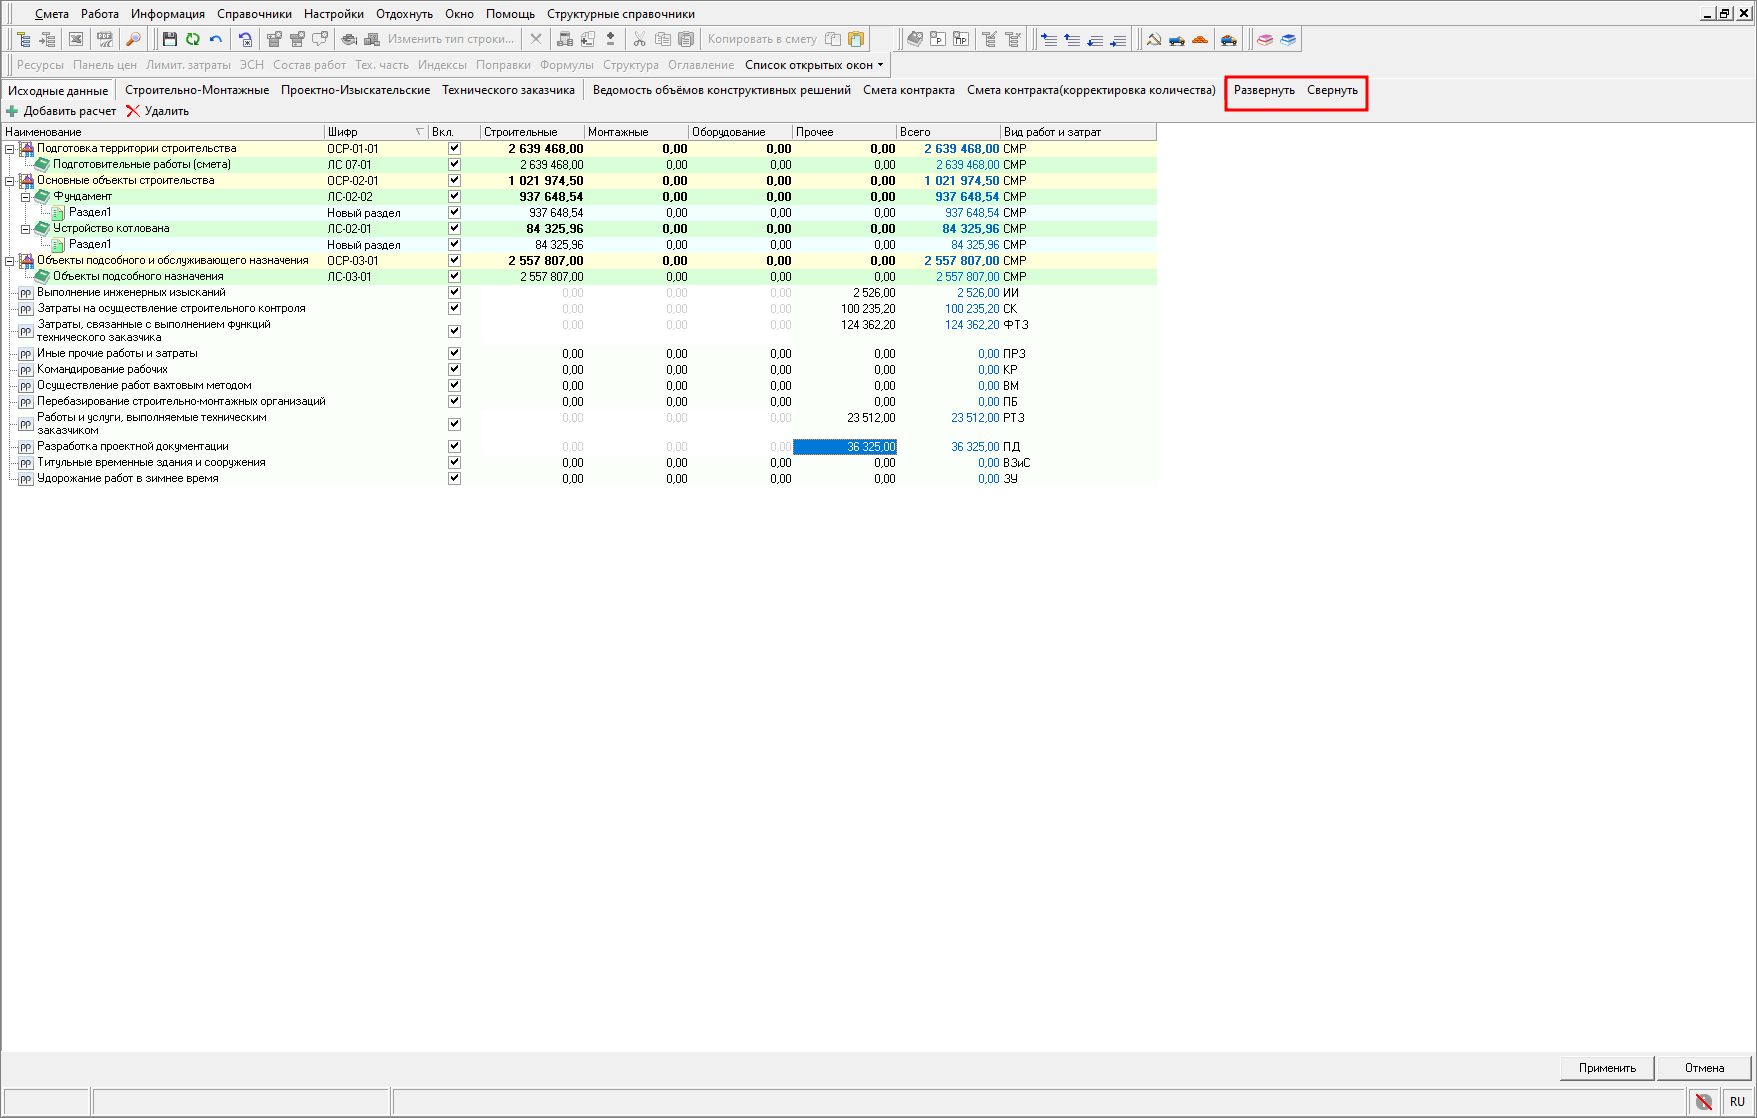Image resolution: width=1757 pixels, height=1118 pixels.
Task: Click the muted notification icon in status bar
Action: (x=1704, y=1101)
